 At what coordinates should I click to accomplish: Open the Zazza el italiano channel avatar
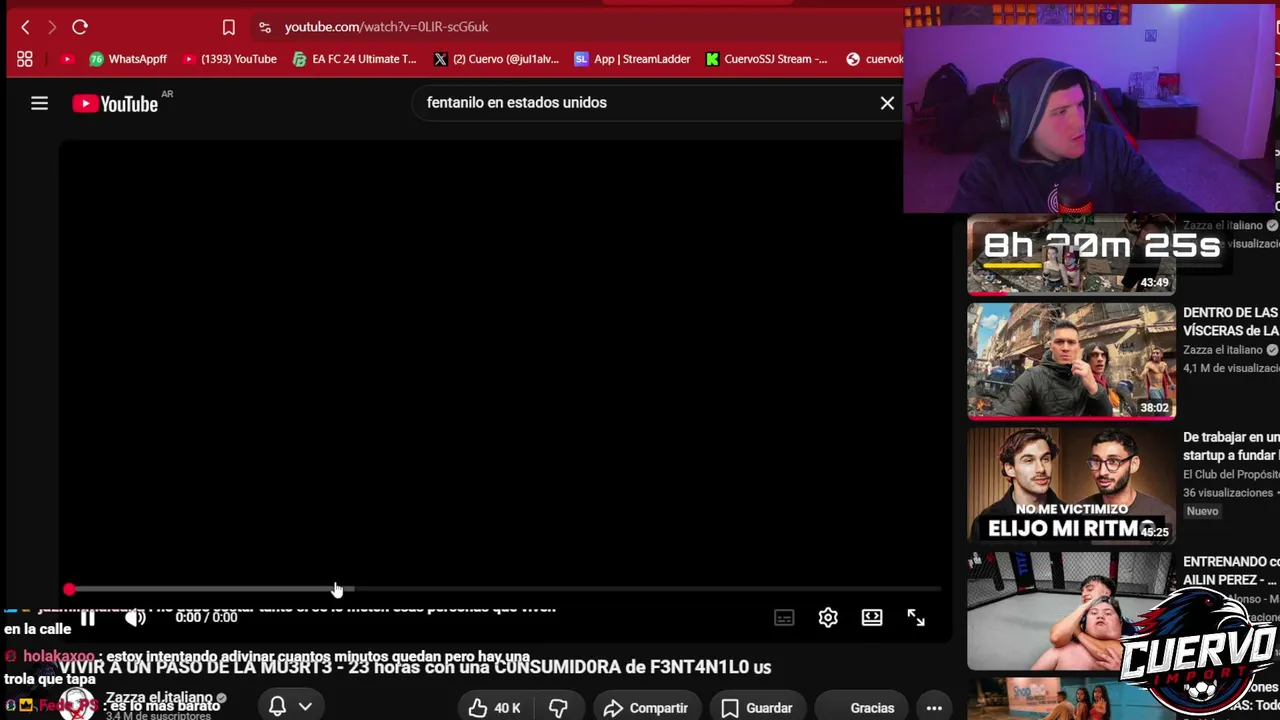coord(76,704)
